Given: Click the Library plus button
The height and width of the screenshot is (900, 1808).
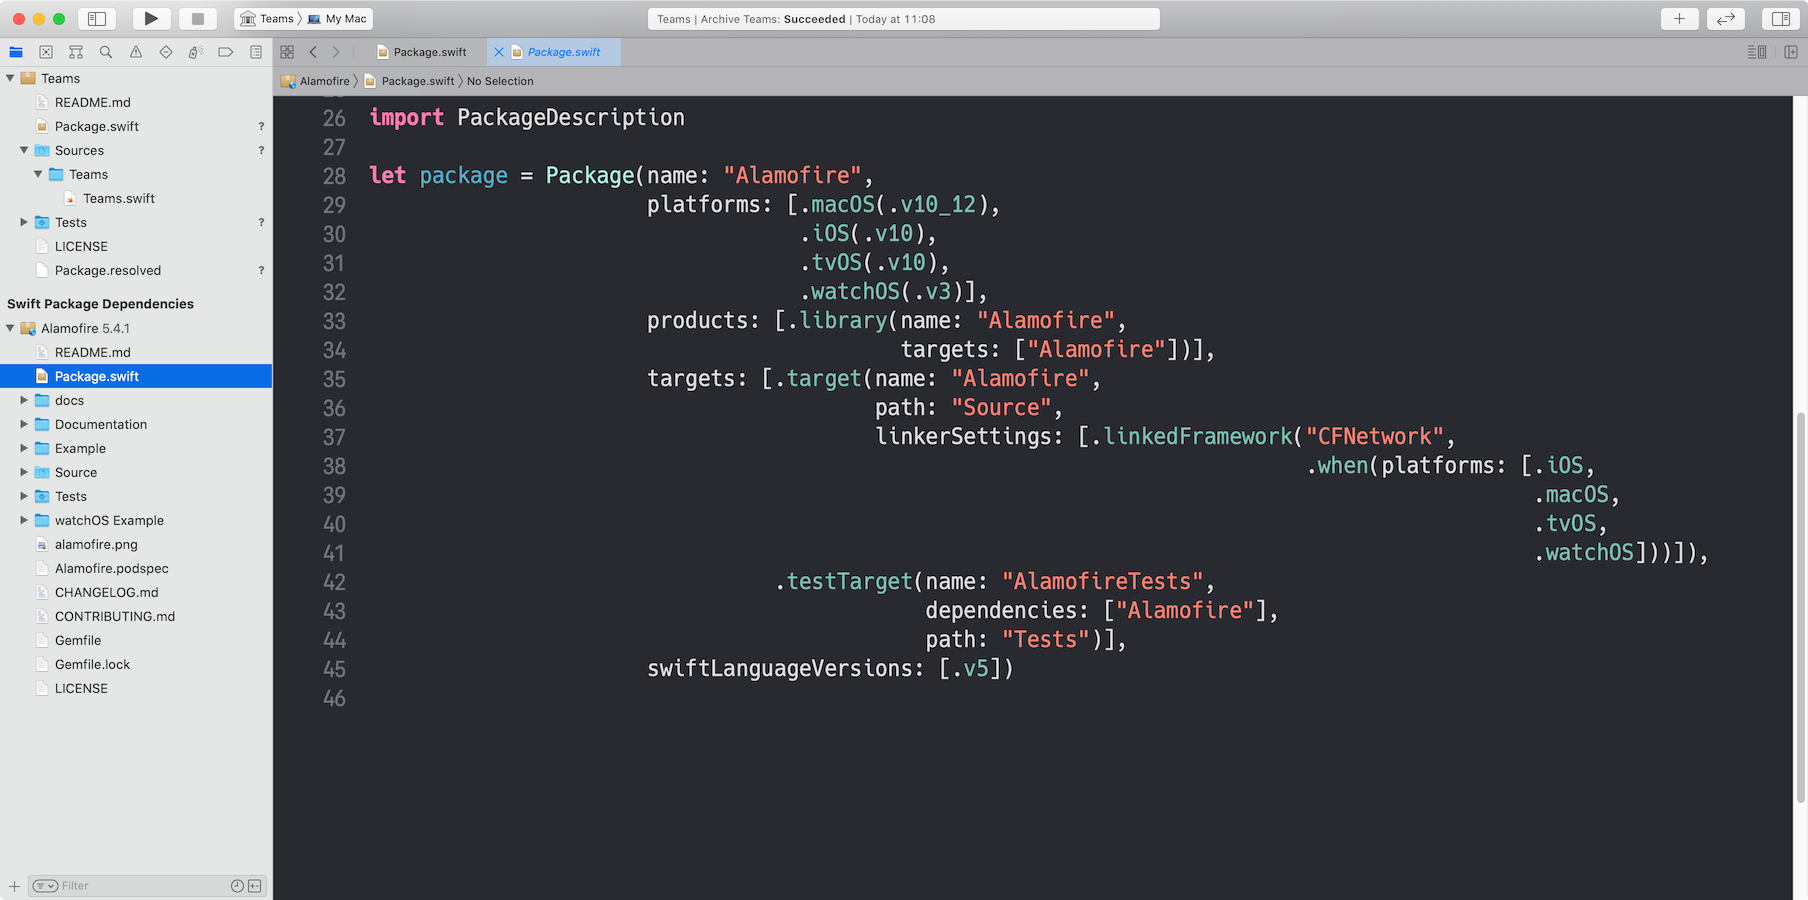Looking at the screenshot, I should [1679, 18].
